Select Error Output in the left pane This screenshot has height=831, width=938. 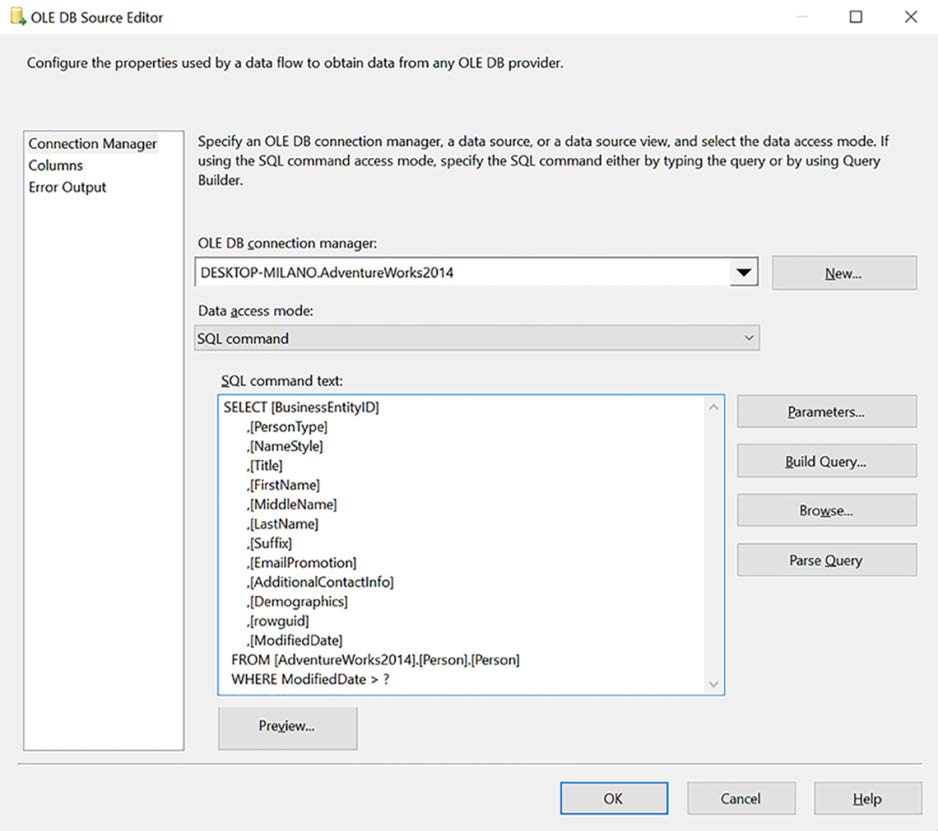(x=67, y=187)
